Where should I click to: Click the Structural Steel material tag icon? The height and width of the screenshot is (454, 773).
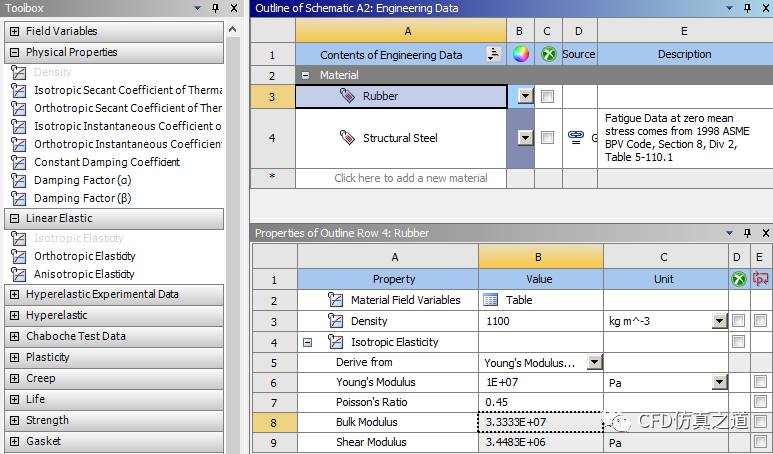point(348,138)
